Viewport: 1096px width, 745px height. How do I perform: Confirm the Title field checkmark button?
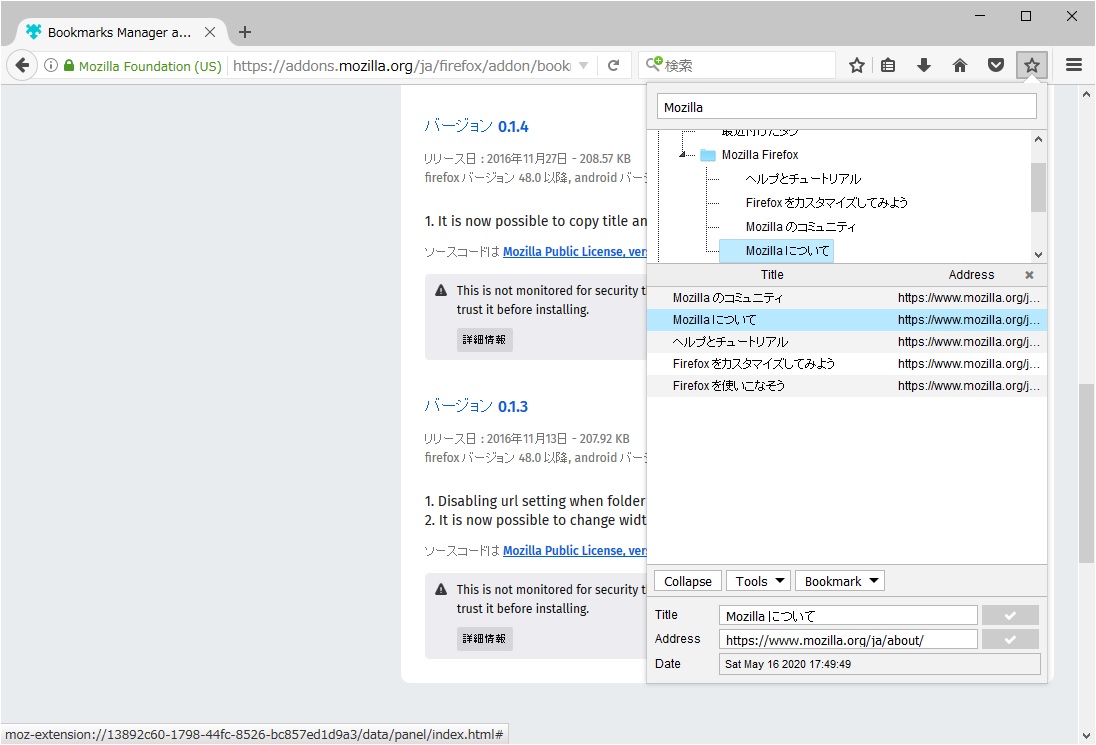pos(1010,615)
